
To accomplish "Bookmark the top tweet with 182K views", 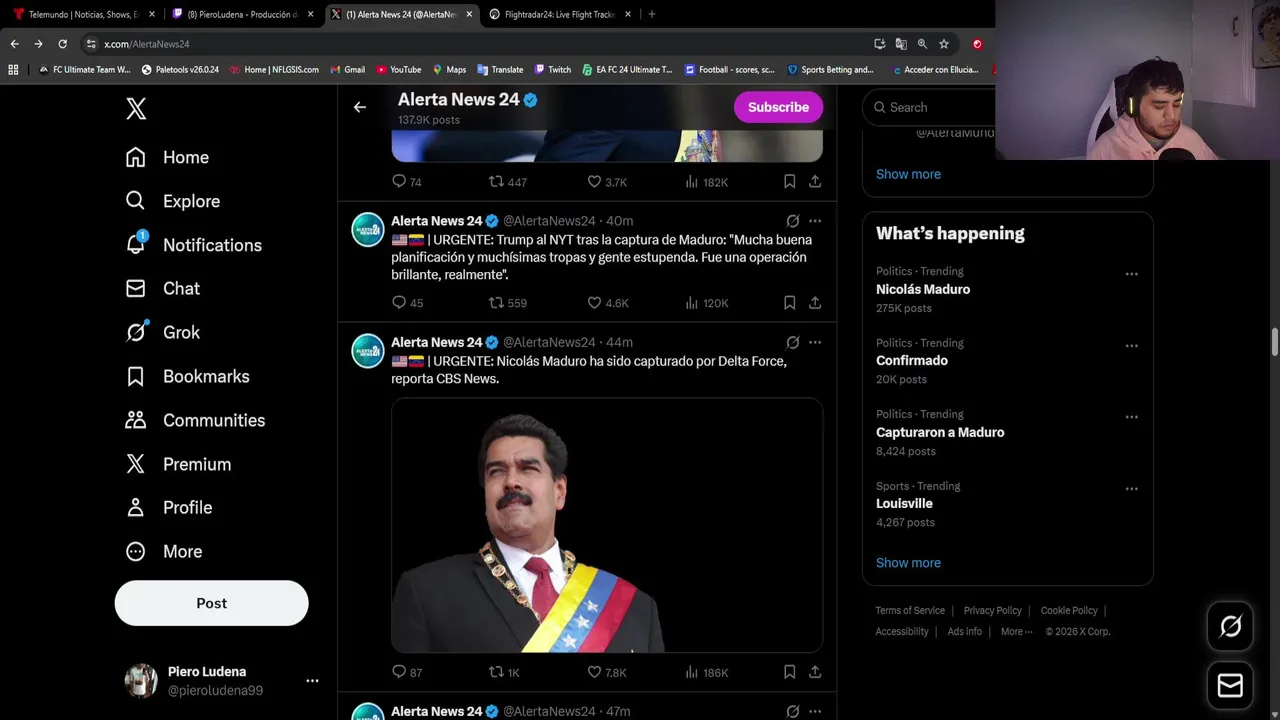I will tap(789, 182).
